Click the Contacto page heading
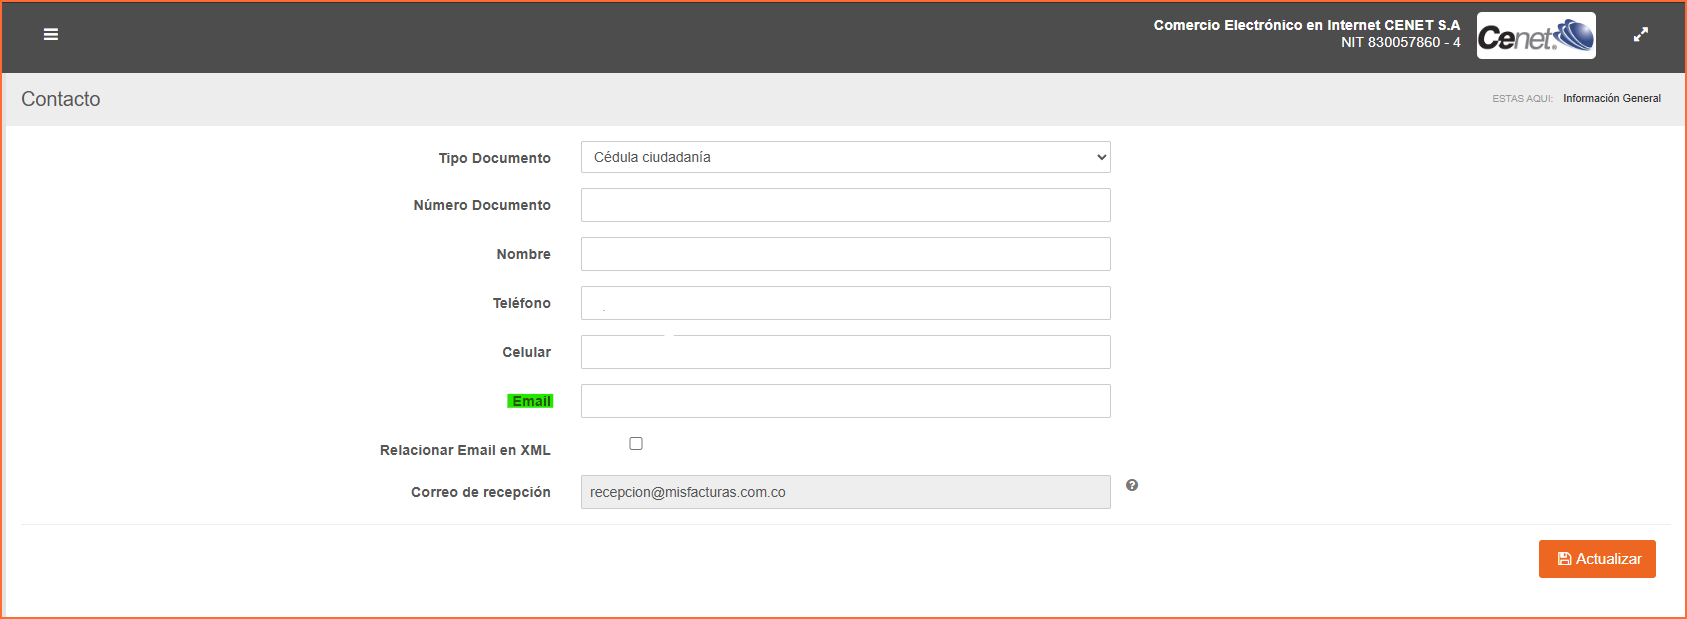 61,99
